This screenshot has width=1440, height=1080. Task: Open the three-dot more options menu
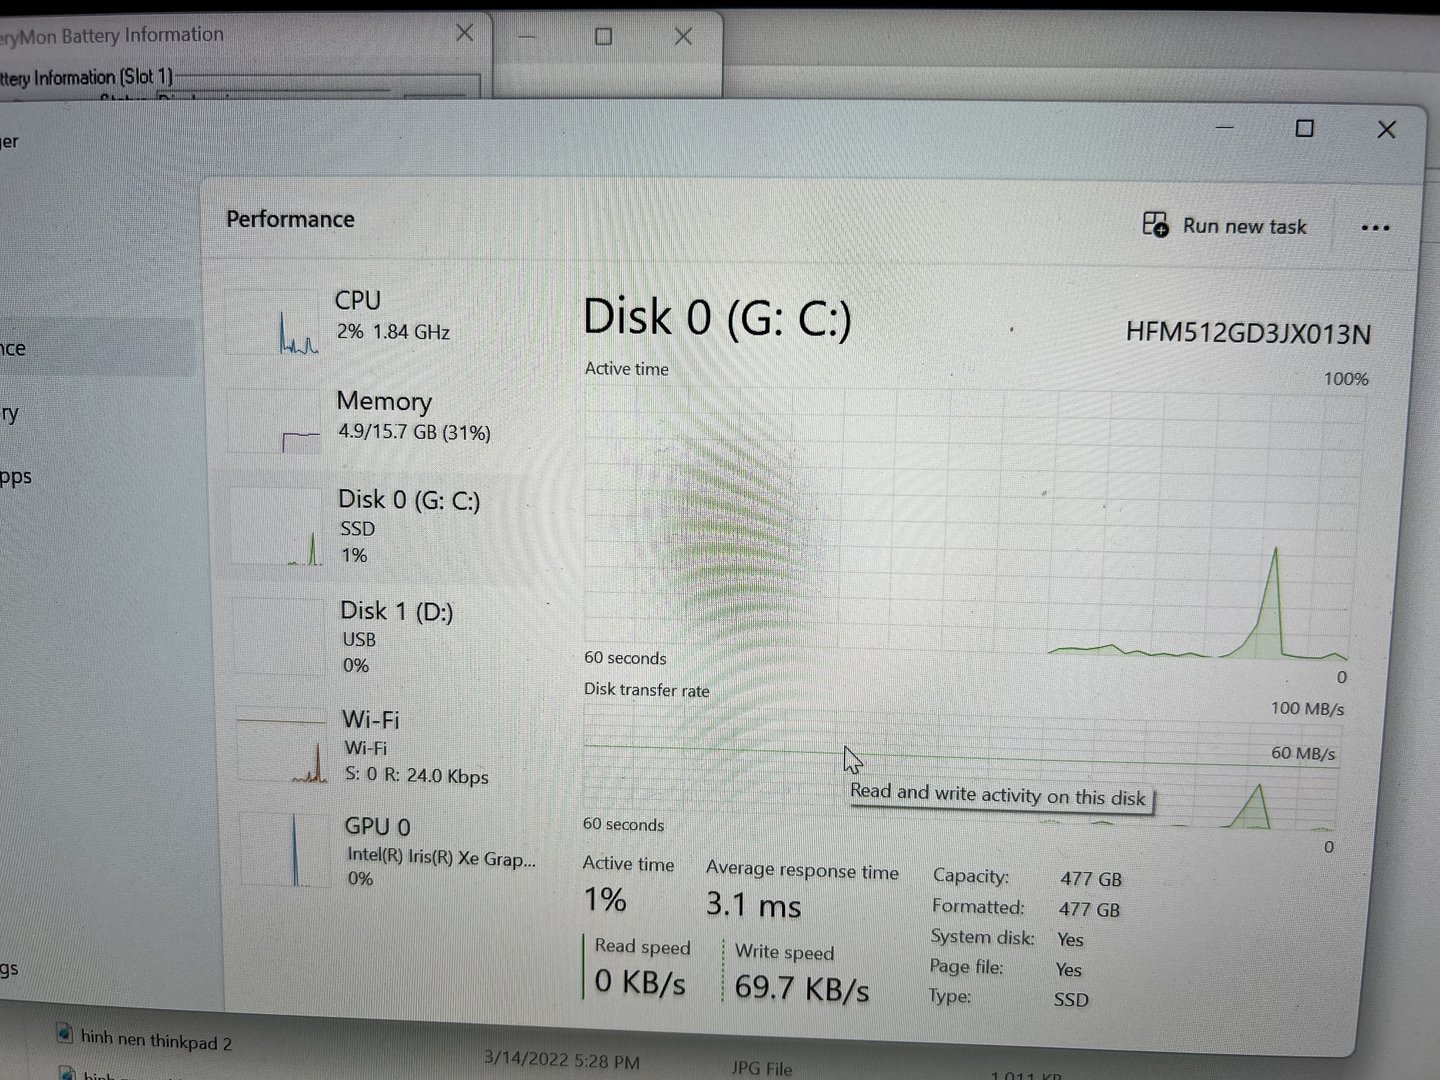point(1375,228)
